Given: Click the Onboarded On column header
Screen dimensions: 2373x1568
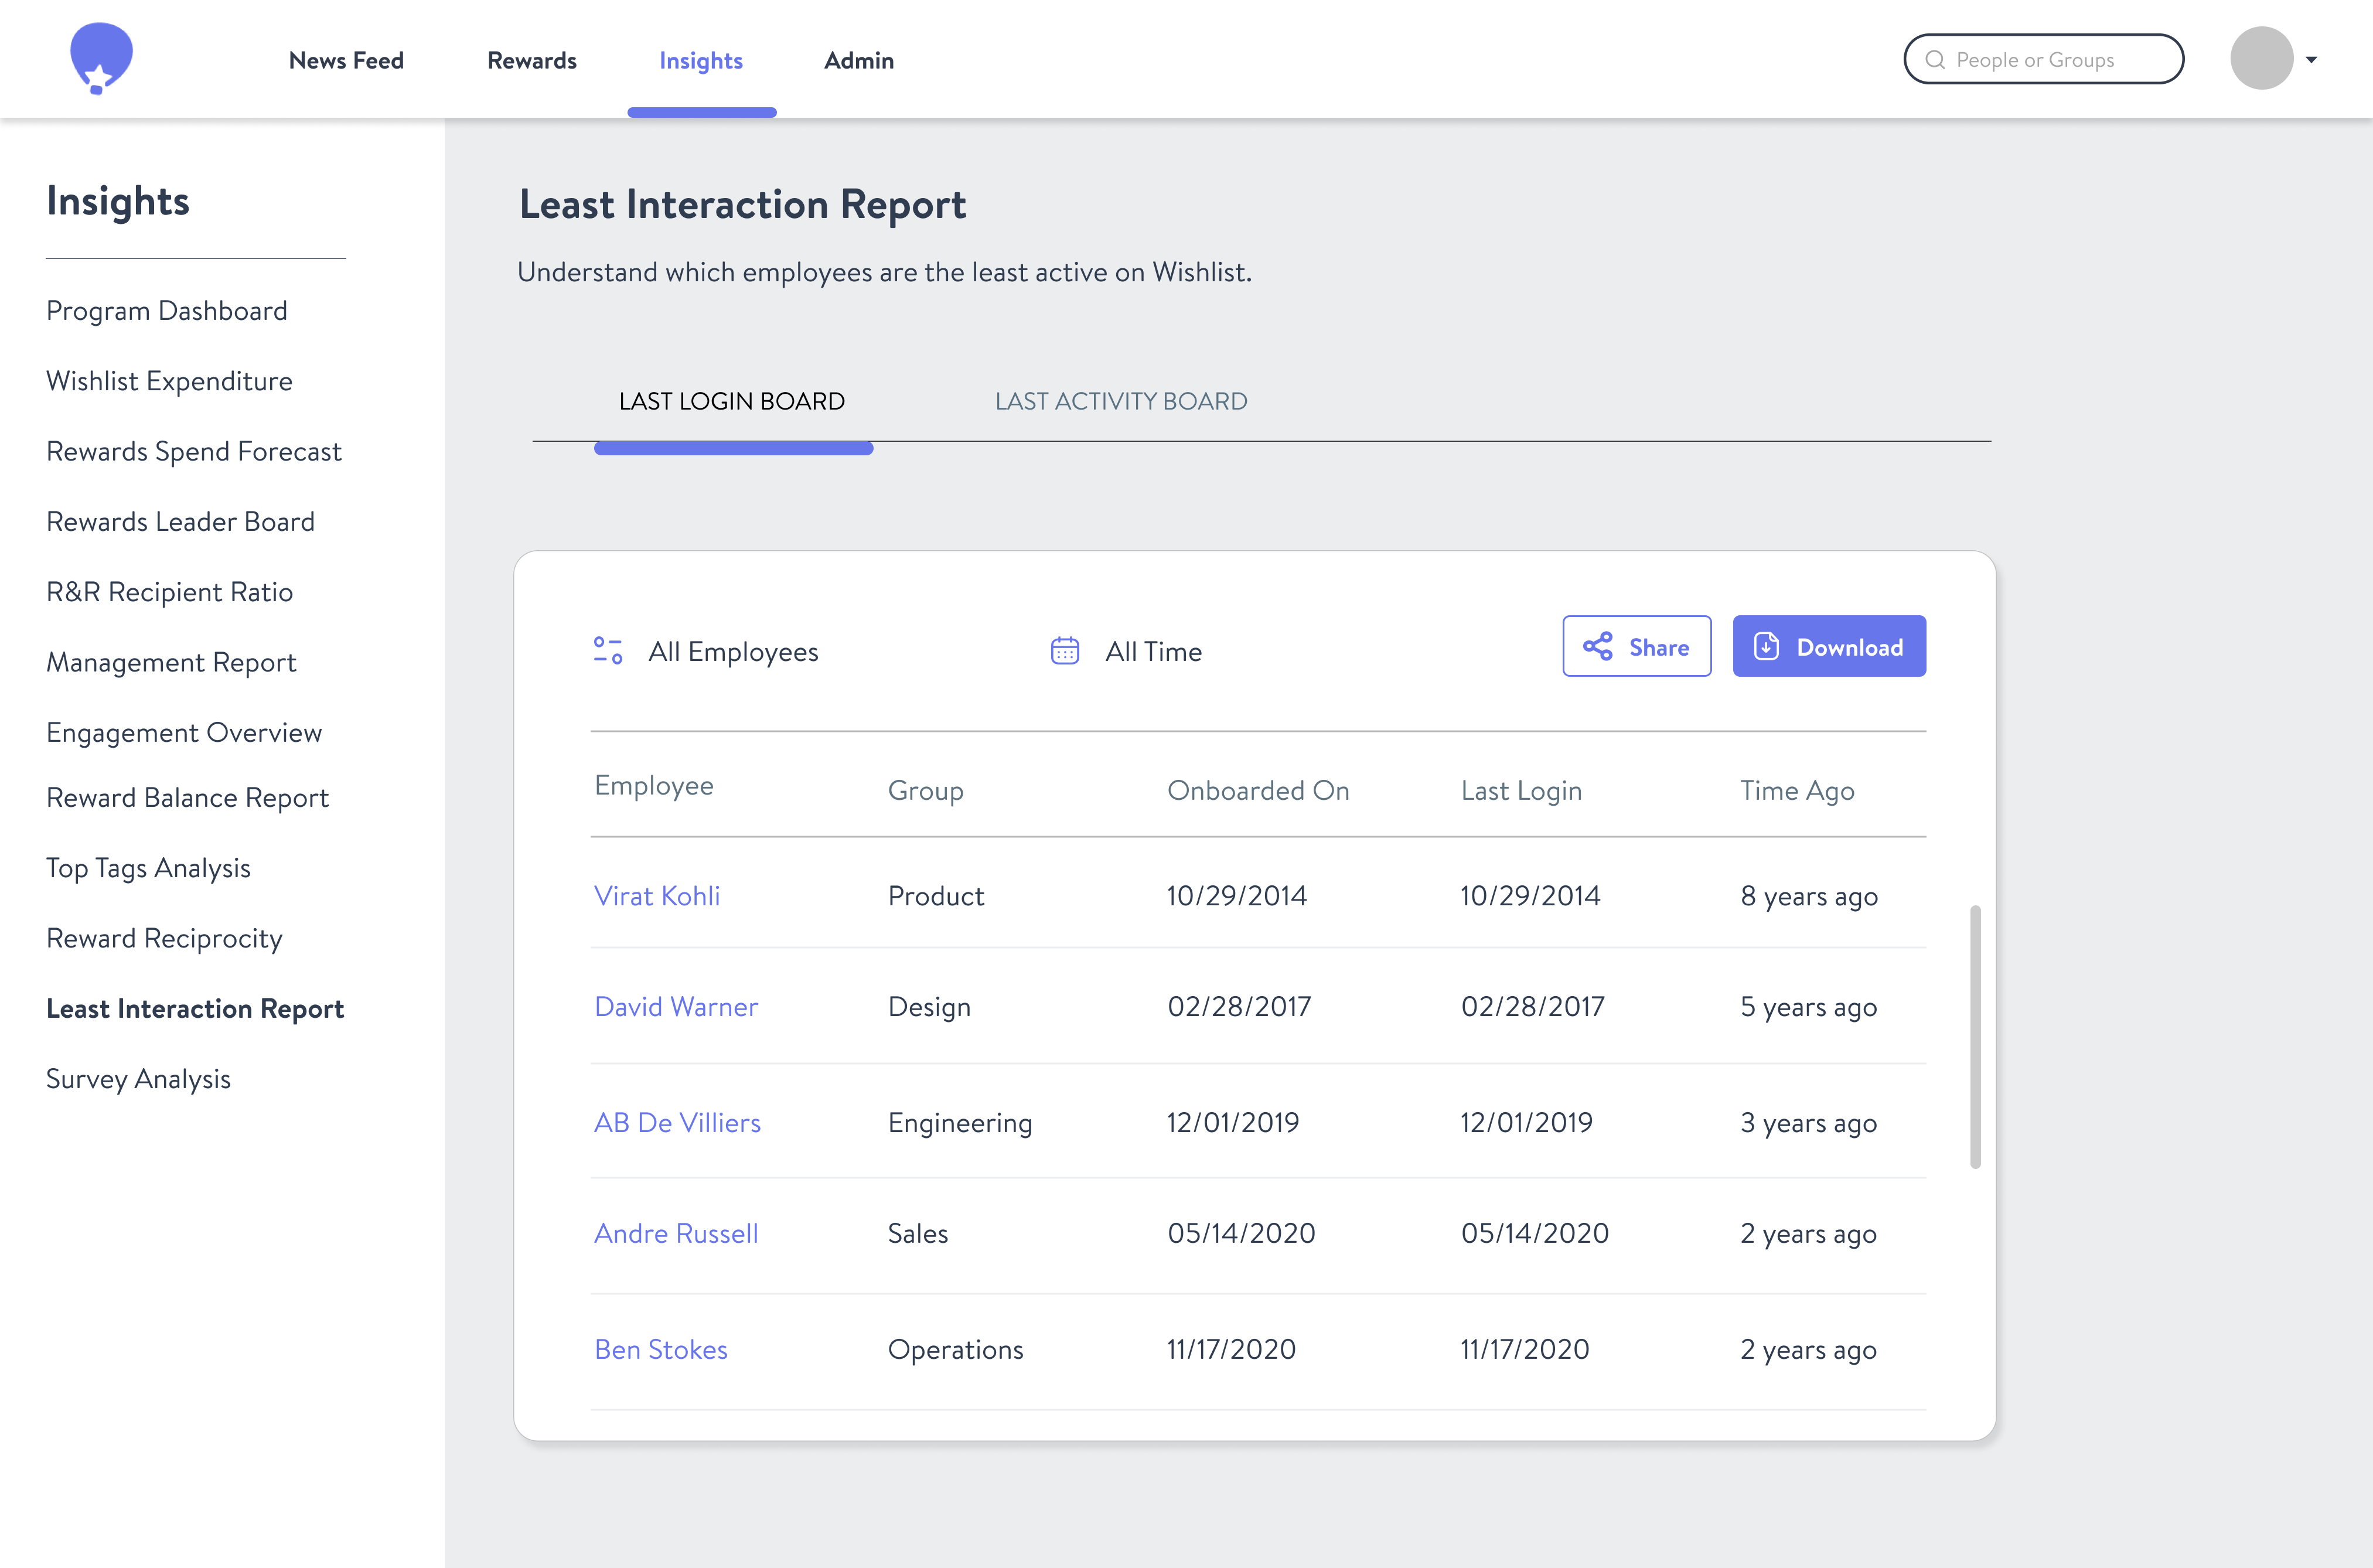Looking at the screenshot, I should (1258, 791).
